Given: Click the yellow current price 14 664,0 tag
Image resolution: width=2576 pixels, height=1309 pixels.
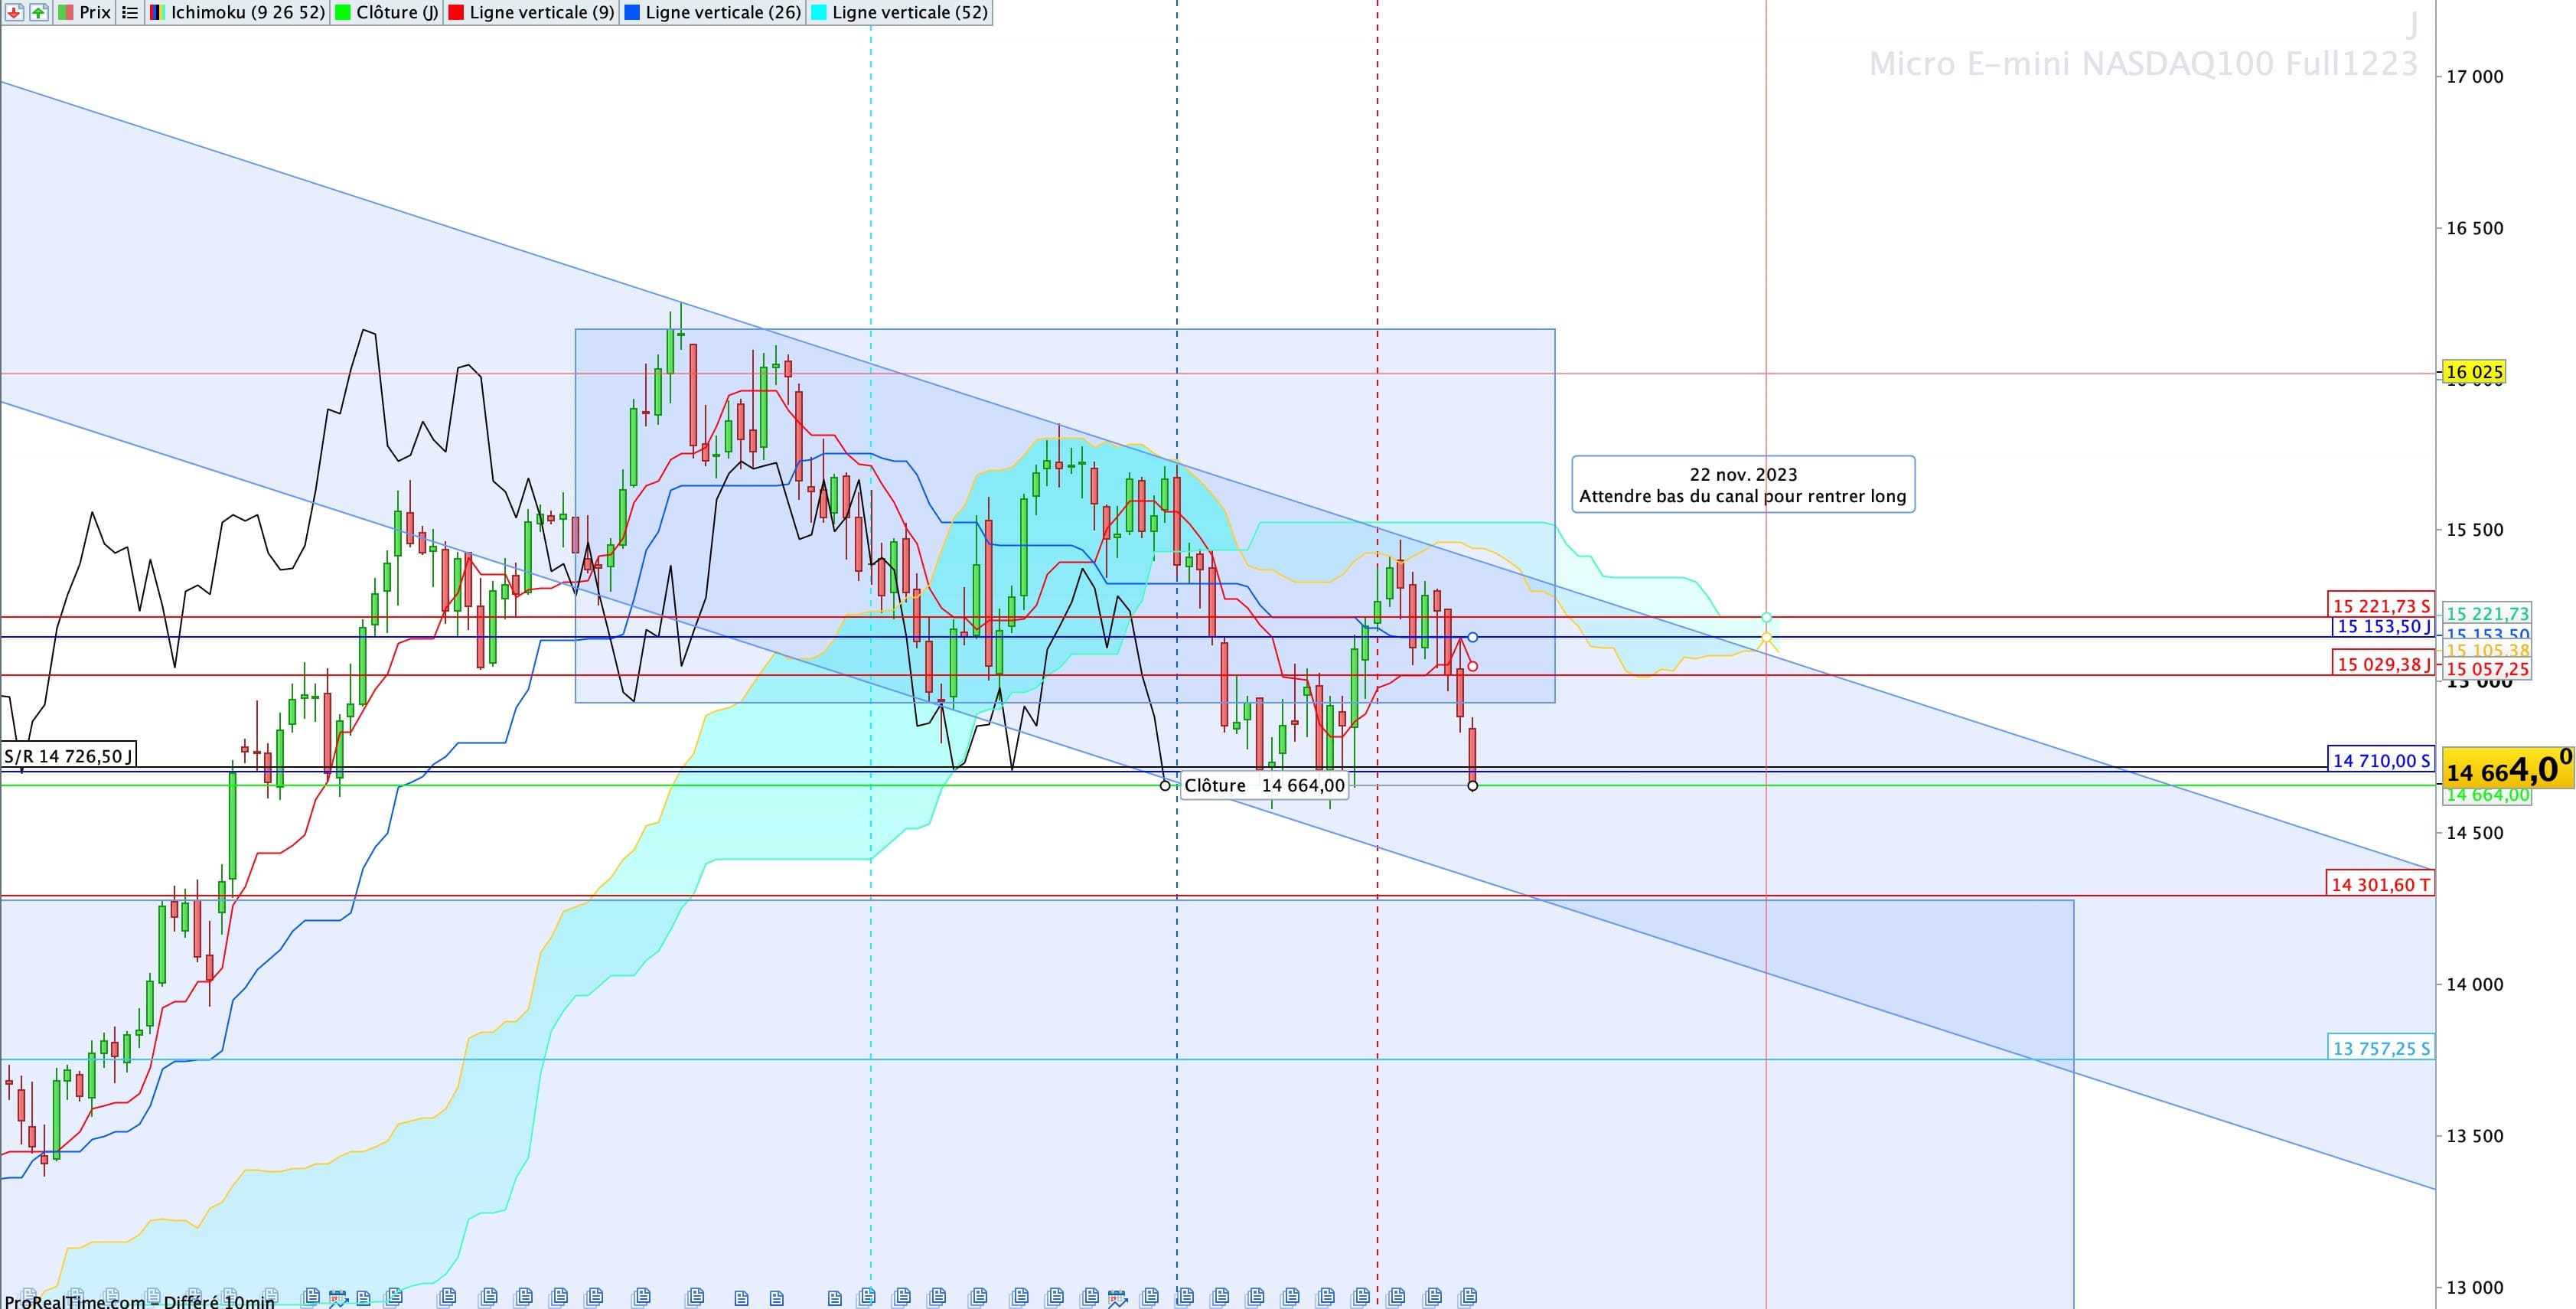Looking at the screenshot, I should click(2508, 769).
